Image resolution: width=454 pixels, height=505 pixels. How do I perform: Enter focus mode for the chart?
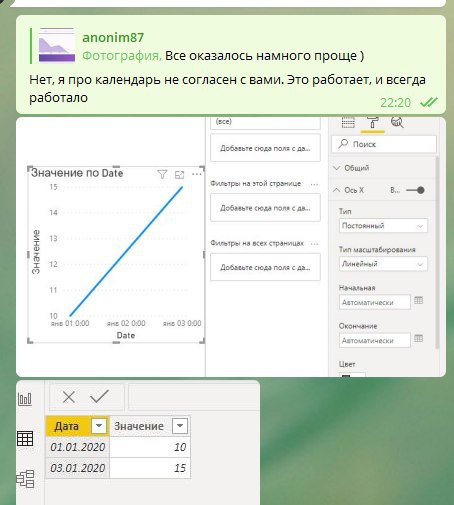point(179,174)
